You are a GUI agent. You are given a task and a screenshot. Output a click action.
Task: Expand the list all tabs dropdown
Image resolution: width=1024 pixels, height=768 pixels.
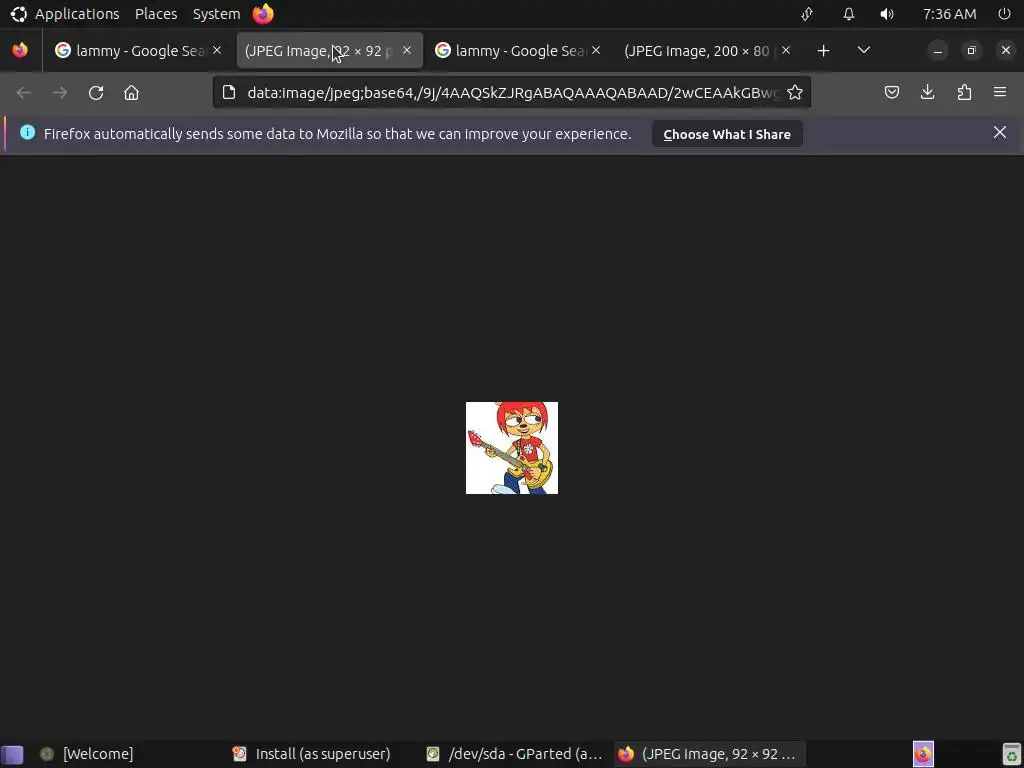pos(863,50)
